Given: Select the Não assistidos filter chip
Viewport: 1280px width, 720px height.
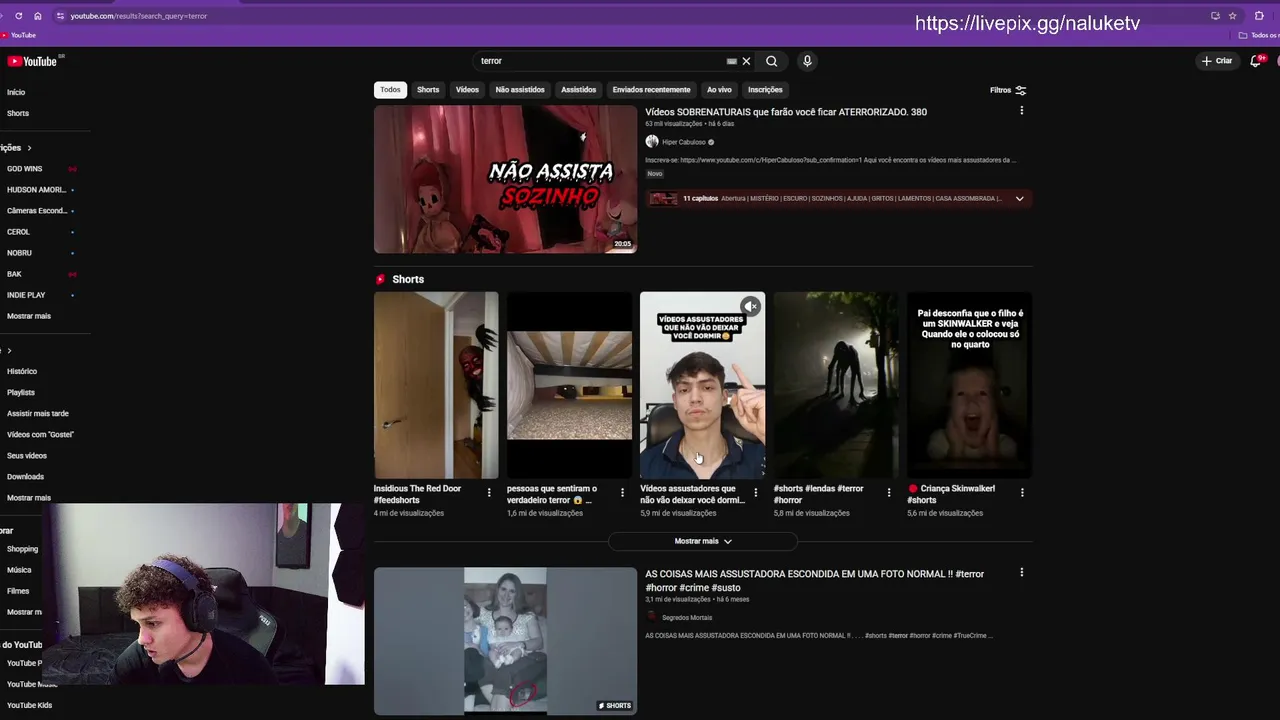Looking at the screenshot, I should tap(520, 90).
